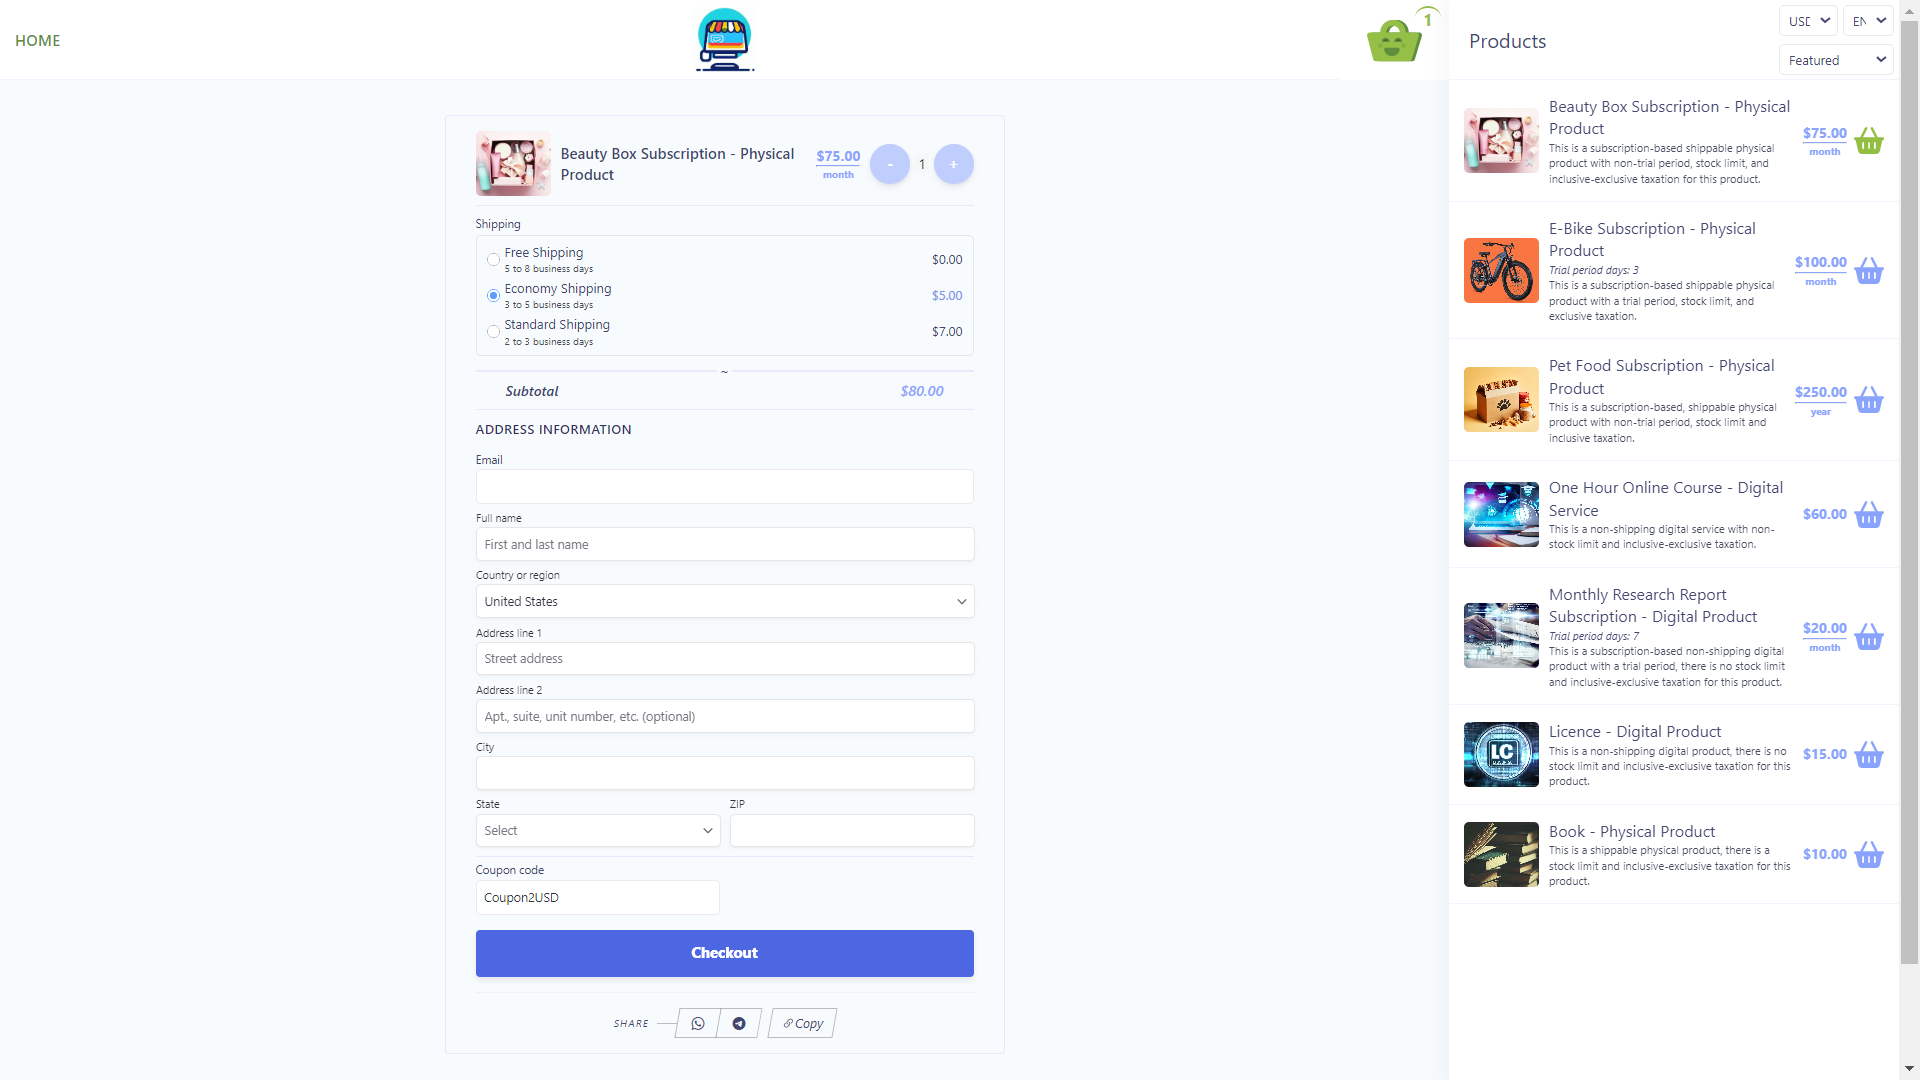Add Licence Digital Product to basket
1920x1080 pixels.
tap(1868, 755)
